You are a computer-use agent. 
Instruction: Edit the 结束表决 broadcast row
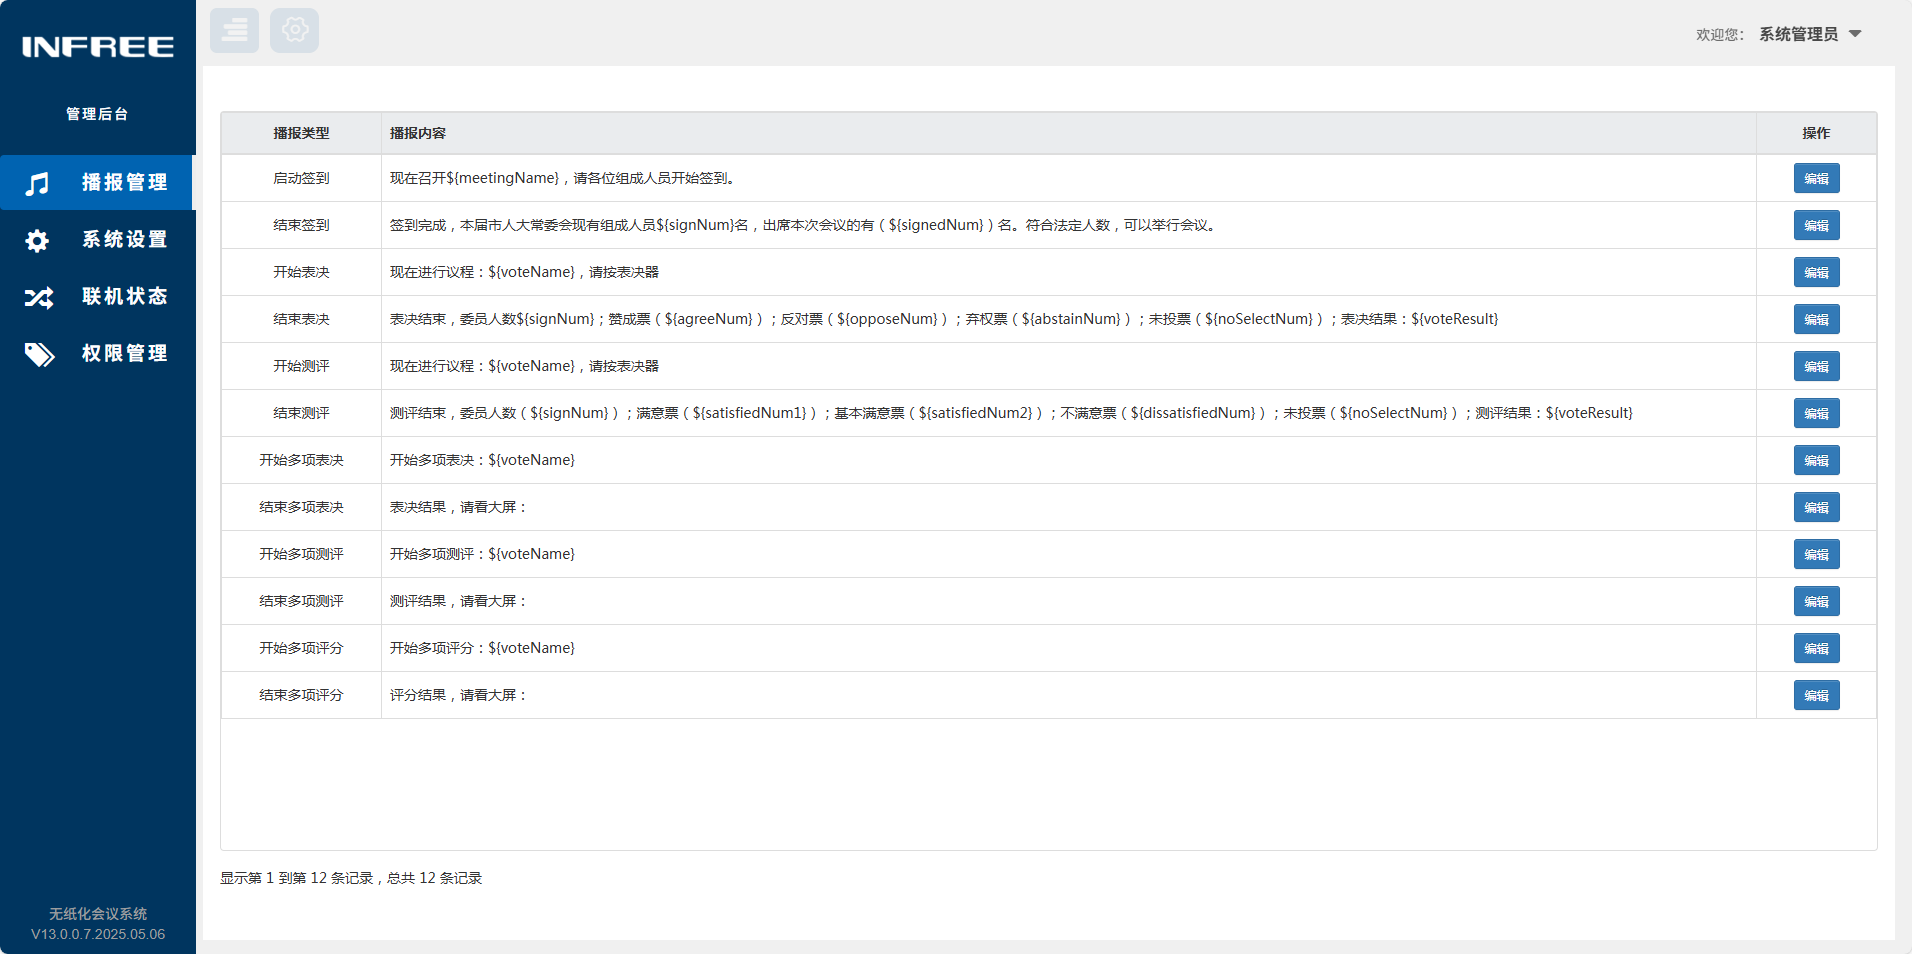(1816, 319)
